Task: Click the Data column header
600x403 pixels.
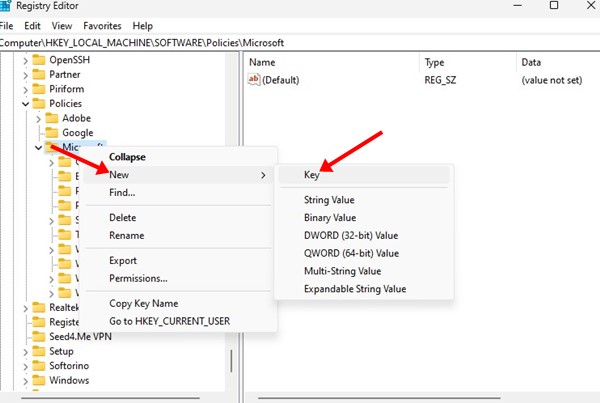Action: coord(530,62)
